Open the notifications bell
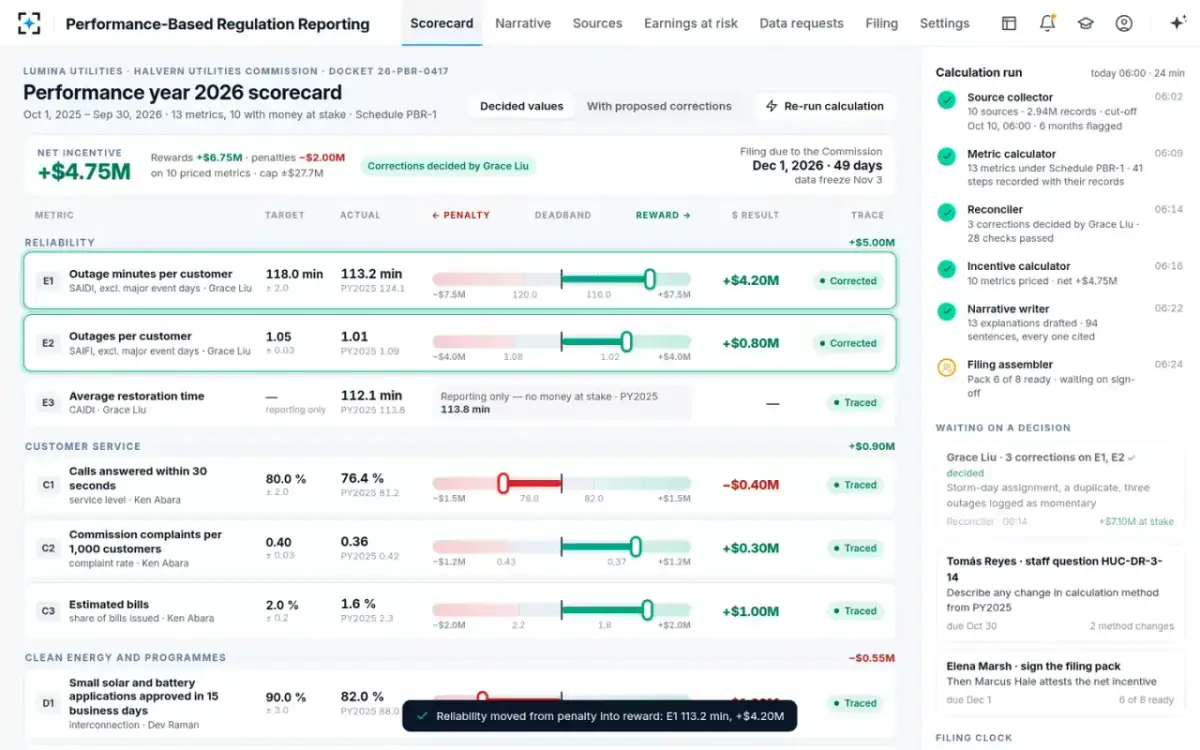The image size is (1200, 750). coord(1047,23)
